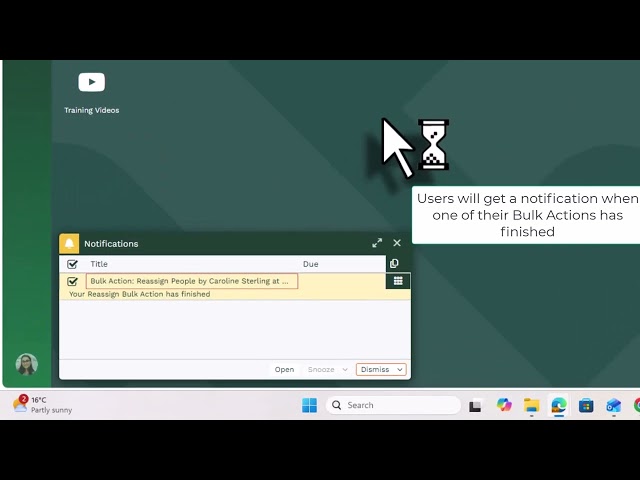
Task: Uncheck the Bulk Action Reassign People checkbox
Action: [x=72, y=281]
